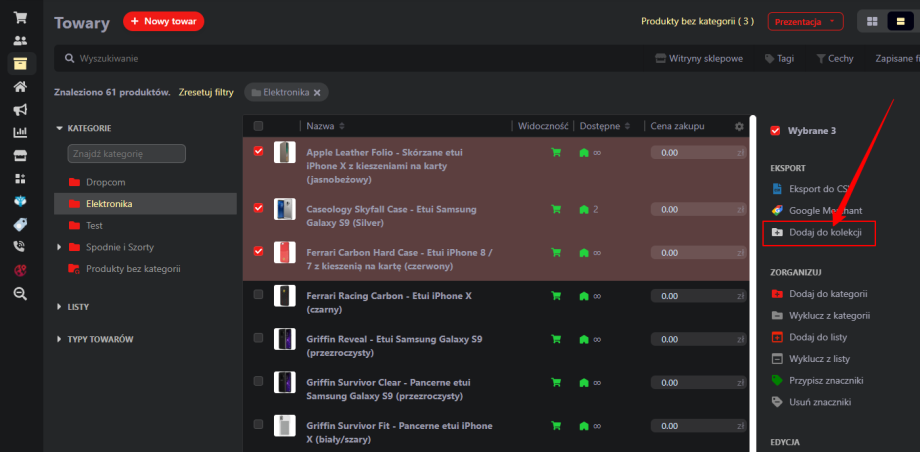Click the Zresetuj filtry link
This screenshot has height=452, width=920.
[206, 92]
